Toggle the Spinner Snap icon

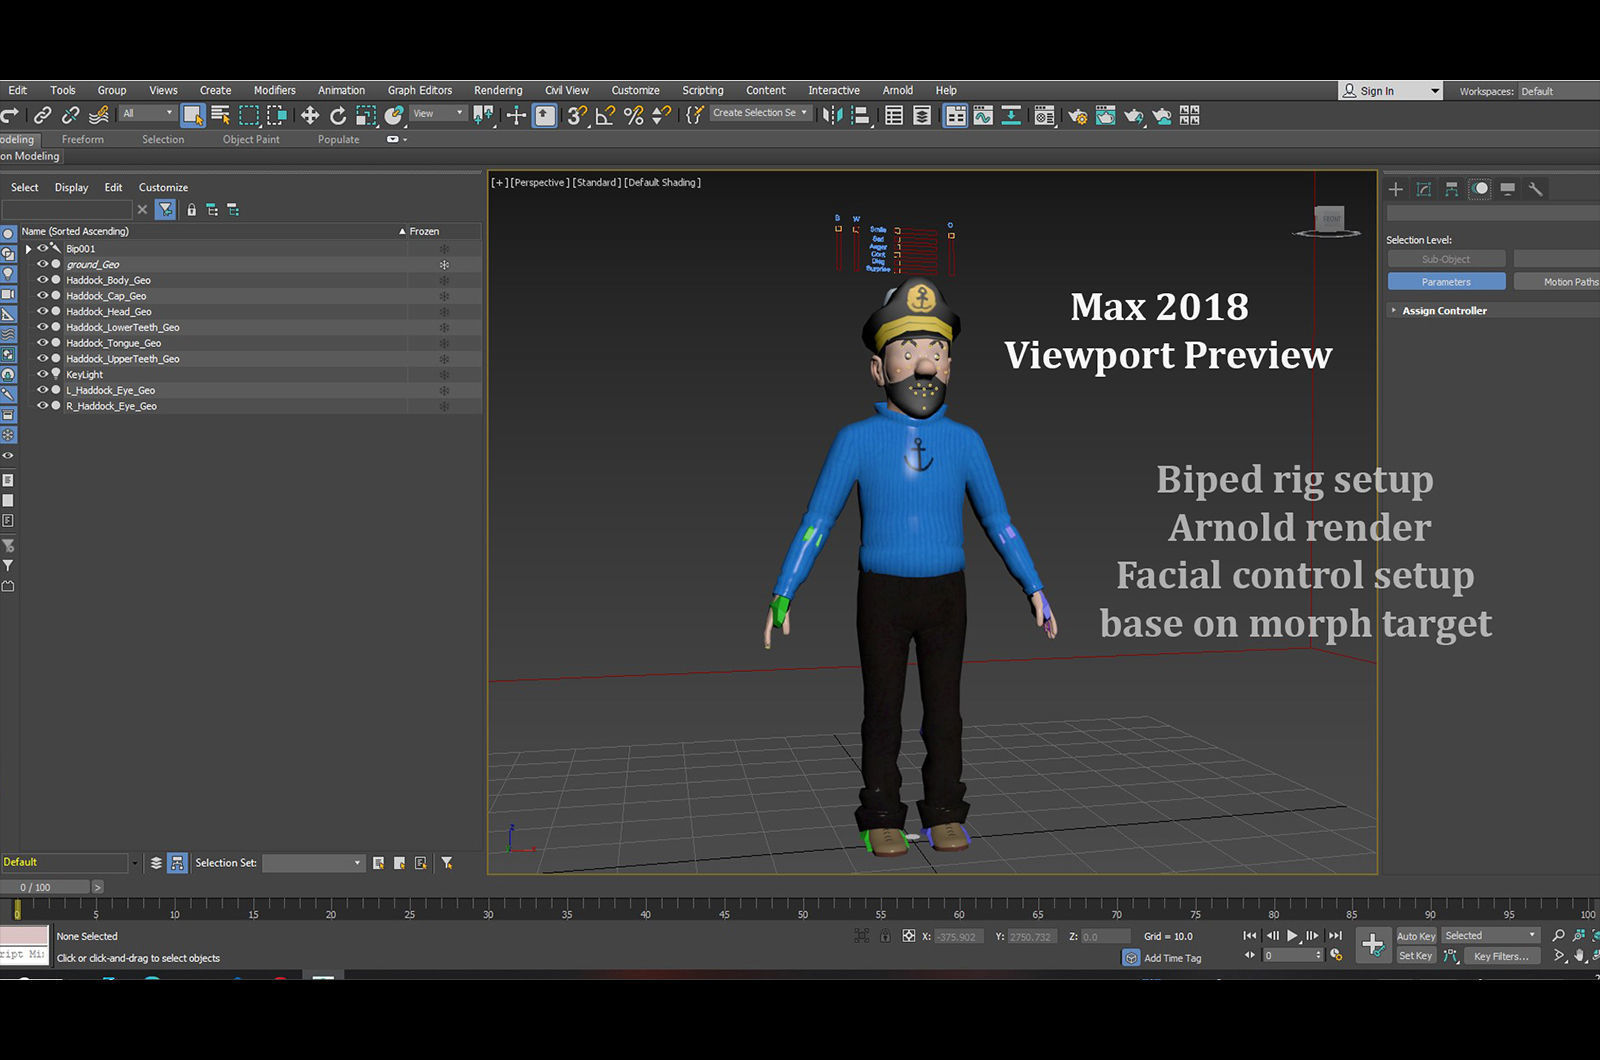[x=661, y=116]
